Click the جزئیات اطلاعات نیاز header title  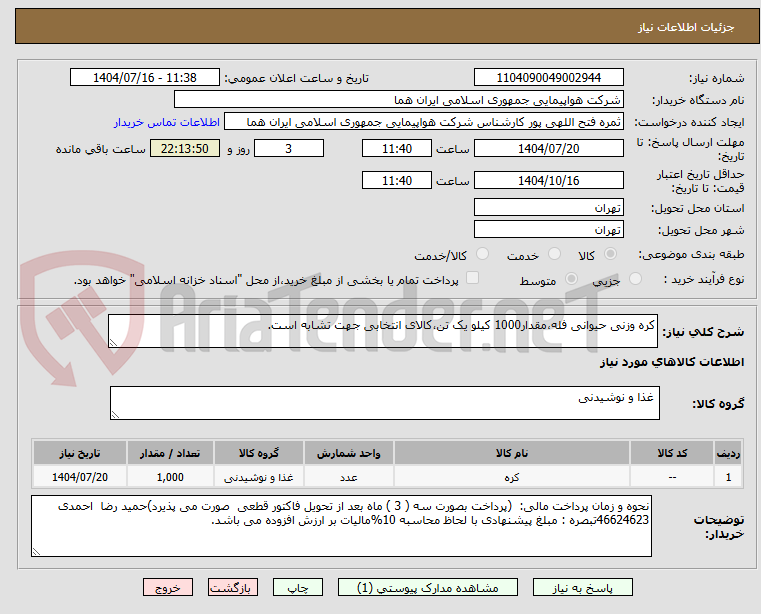(x=685, y=27)
